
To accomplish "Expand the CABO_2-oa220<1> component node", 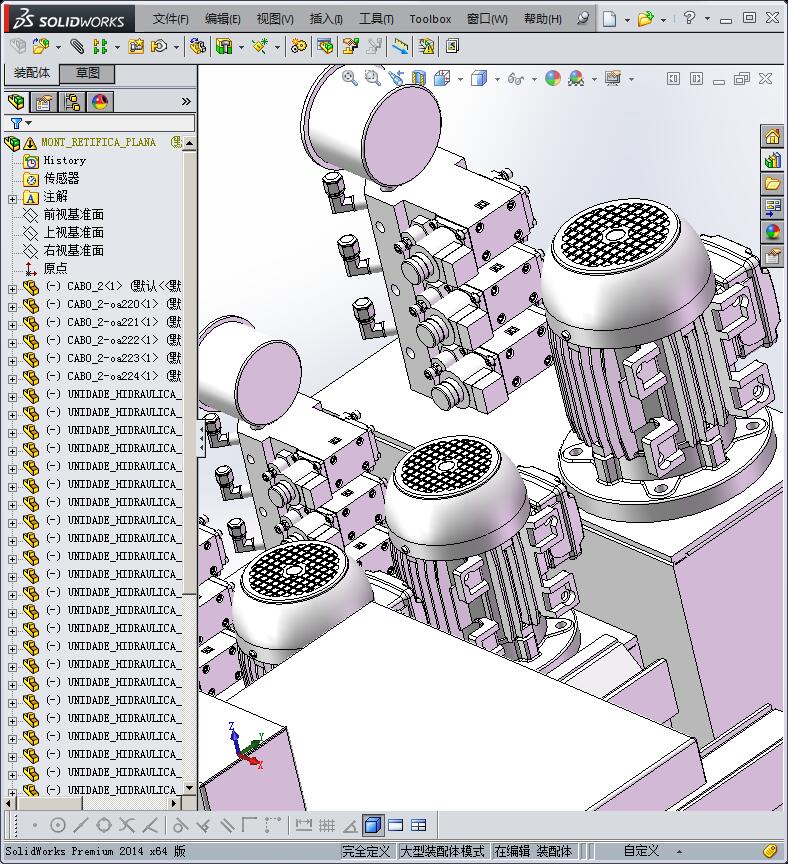I will pos(13,307).
